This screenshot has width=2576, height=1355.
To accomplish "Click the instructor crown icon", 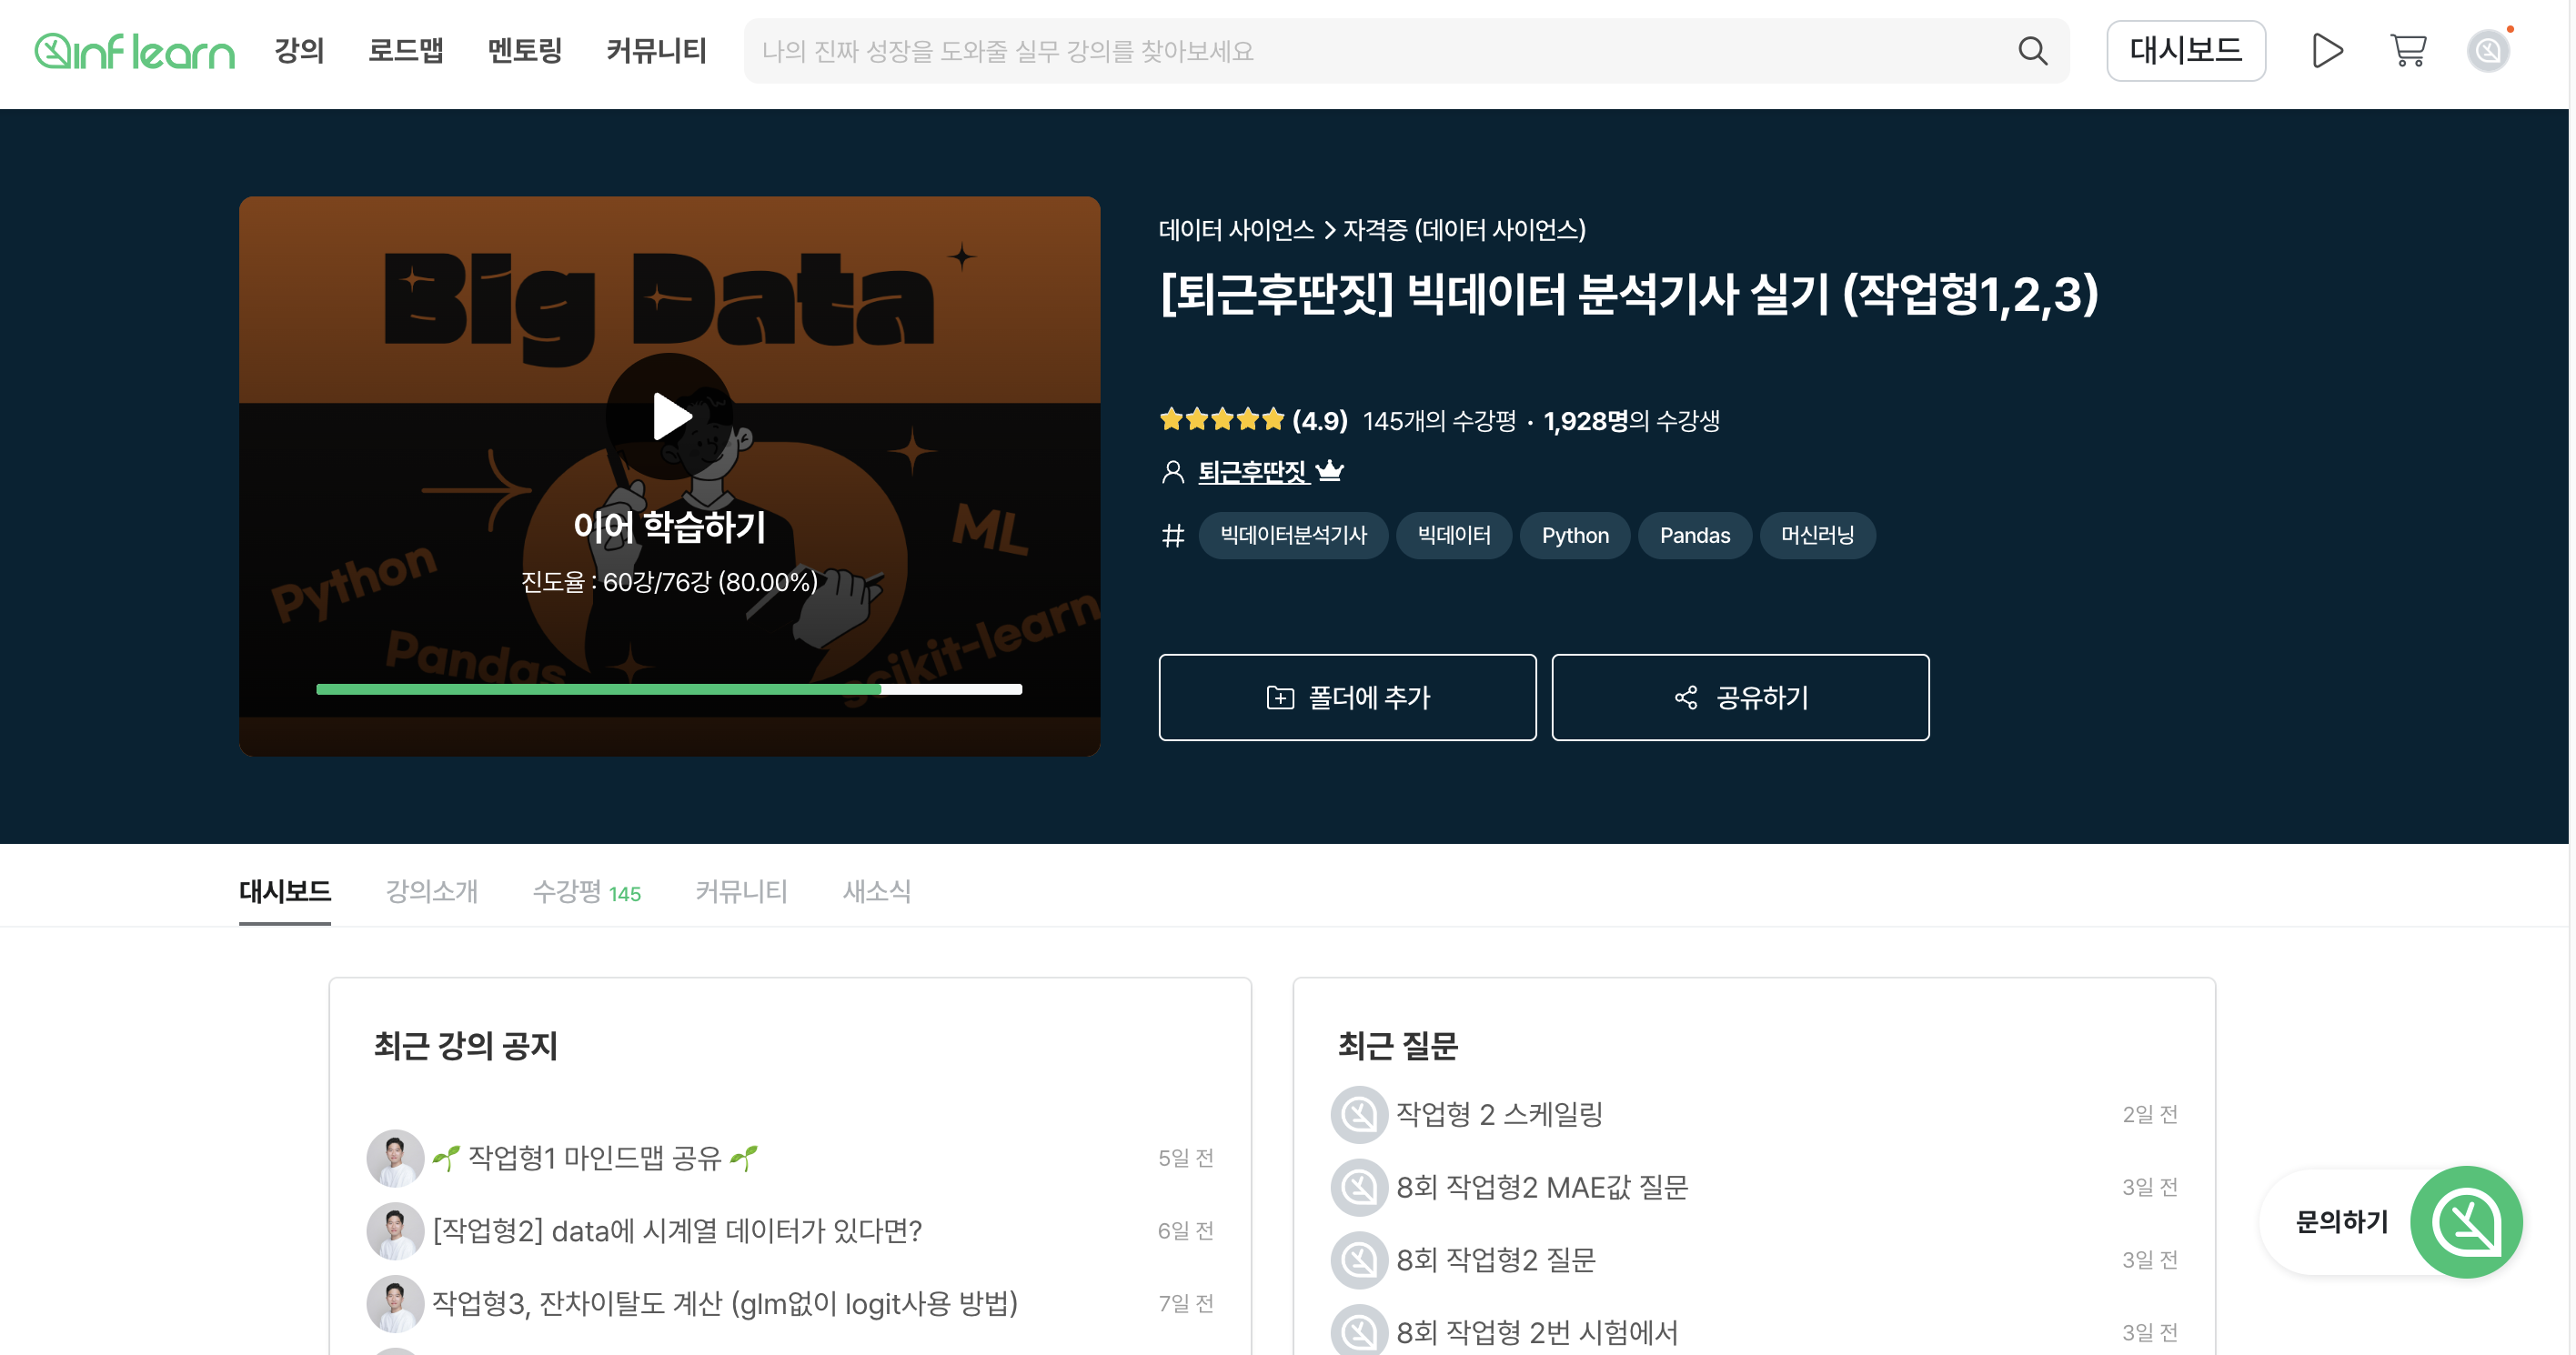I will click(x=1330, y=471).
